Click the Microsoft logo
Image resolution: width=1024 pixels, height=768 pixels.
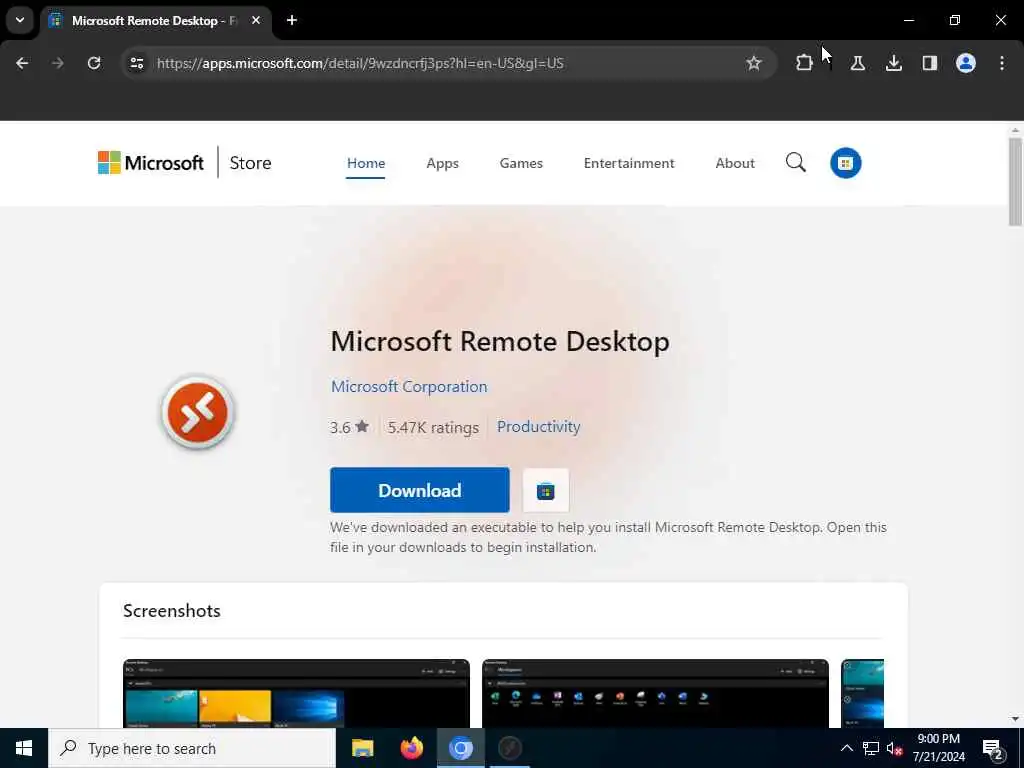click(x=151, y=163)
